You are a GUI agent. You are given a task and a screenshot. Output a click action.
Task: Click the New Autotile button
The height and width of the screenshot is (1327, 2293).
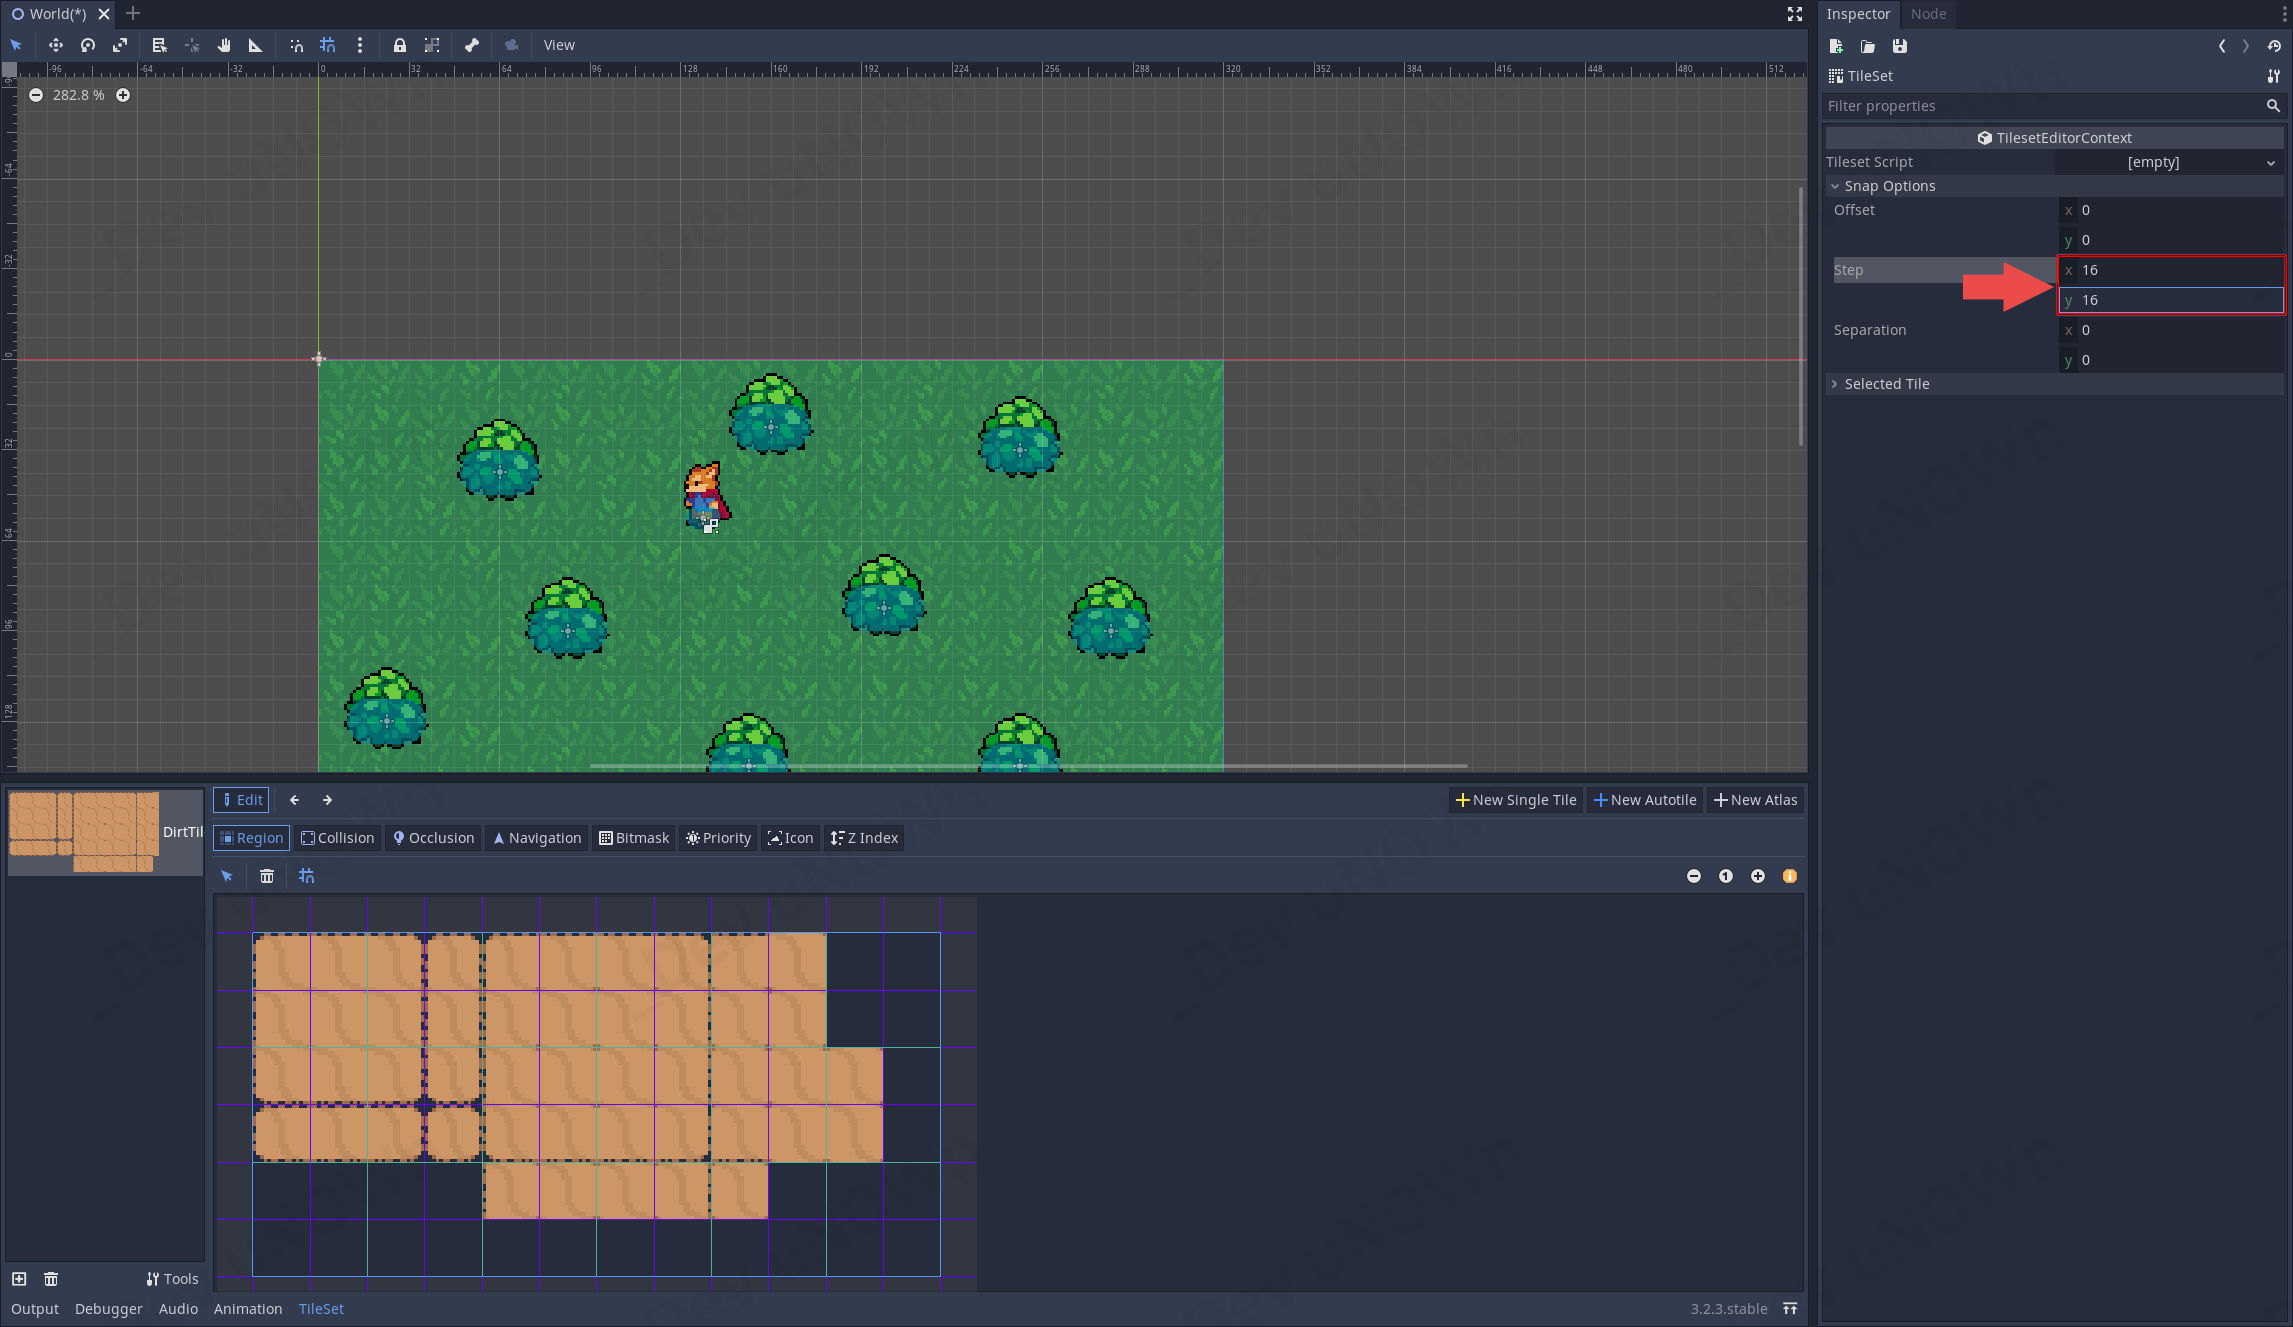click(x=1644, y=800)
